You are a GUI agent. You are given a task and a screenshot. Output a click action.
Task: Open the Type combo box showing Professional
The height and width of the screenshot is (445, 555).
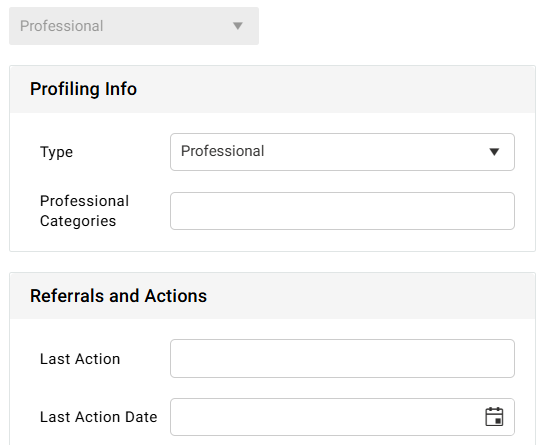pyautogui.click(x=342, y=152)
